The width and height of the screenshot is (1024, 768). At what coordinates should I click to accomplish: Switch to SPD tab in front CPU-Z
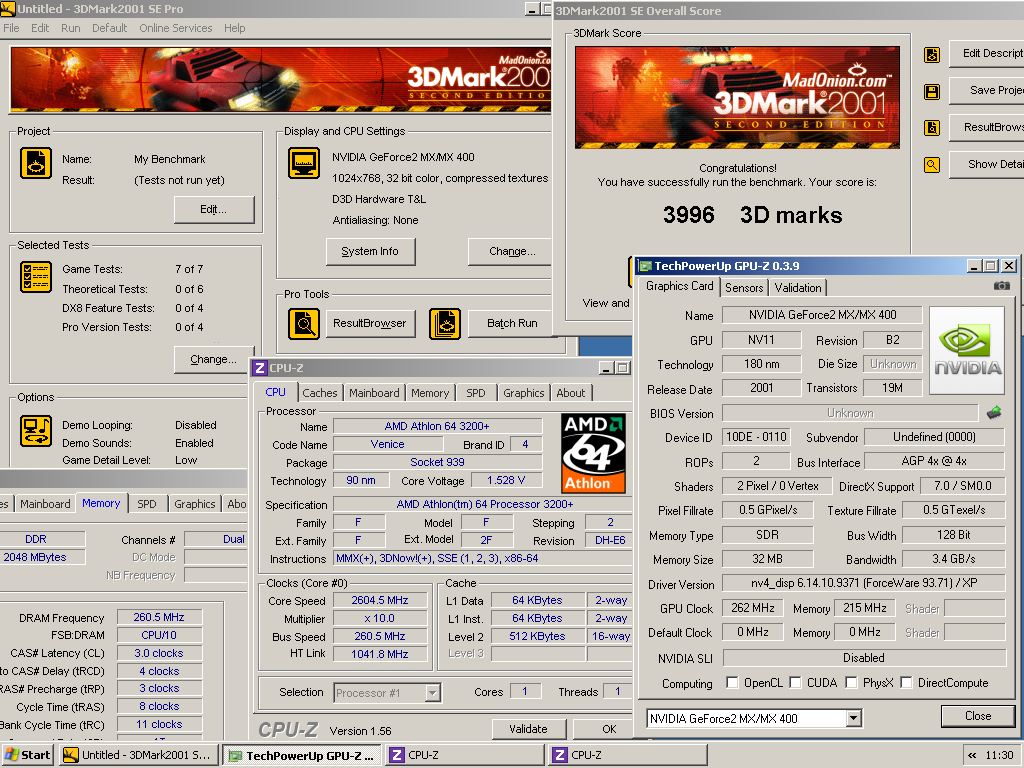(475, 393)
